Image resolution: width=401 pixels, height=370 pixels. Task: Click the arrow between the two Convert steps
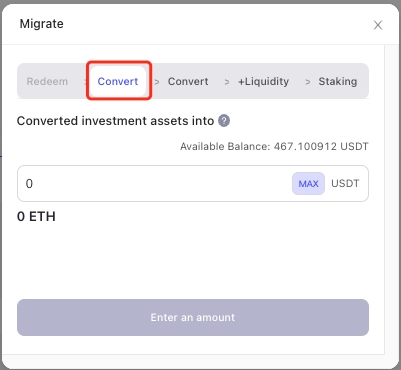157,82
